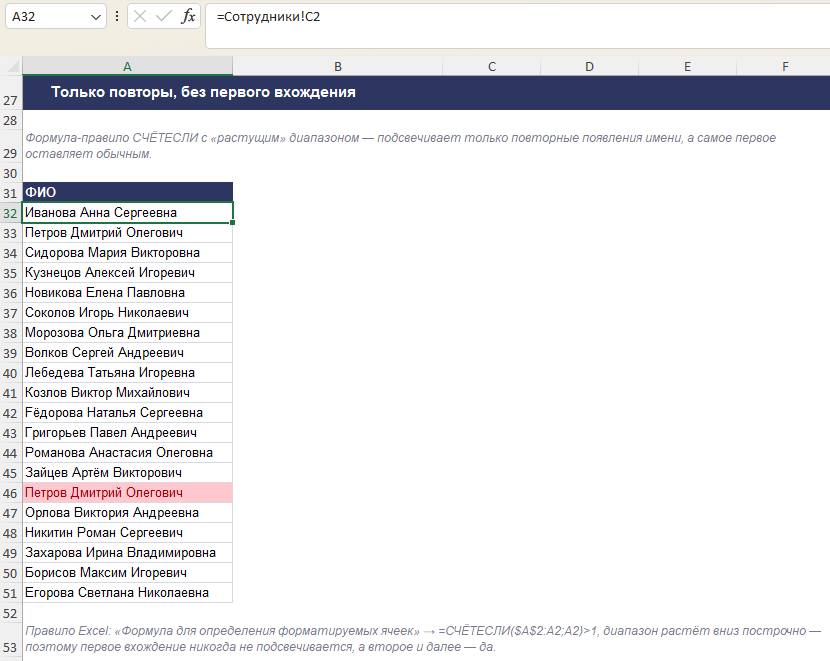
Task: Select Петров Дмитрий Олегович in row 33
Action: [x=128, y=233]
